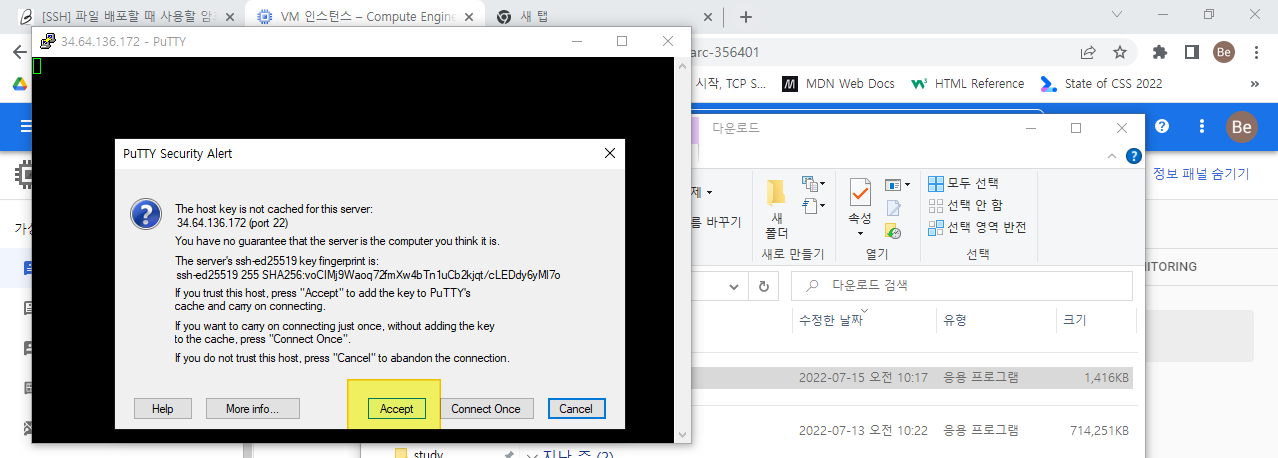Image resolution: width=1278 pixels, height=458 pixels.
Task: Open Help in the PuTTY alert
Action: pyautogui.click(x=163, y=408)
